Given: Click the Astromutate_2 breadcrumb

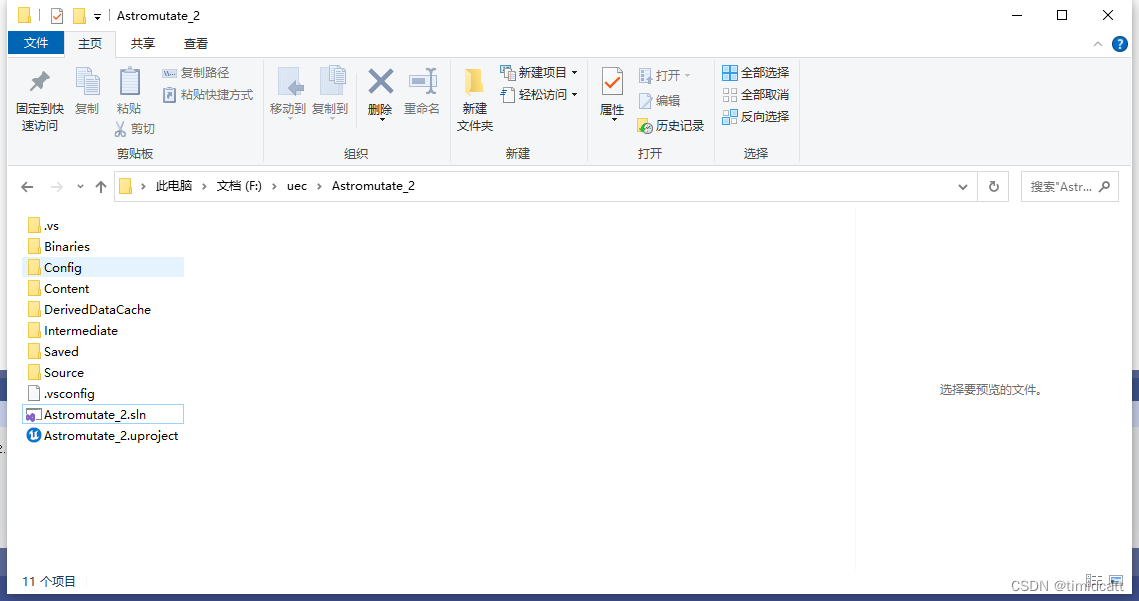Looking at the screenshot, I should (373, 186).
